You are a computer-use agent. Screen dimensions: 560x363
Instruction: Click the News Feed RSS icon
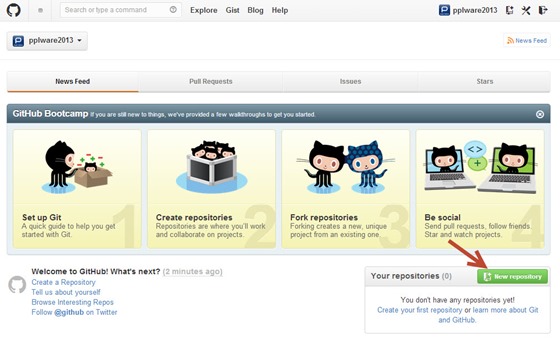(510, 41)
